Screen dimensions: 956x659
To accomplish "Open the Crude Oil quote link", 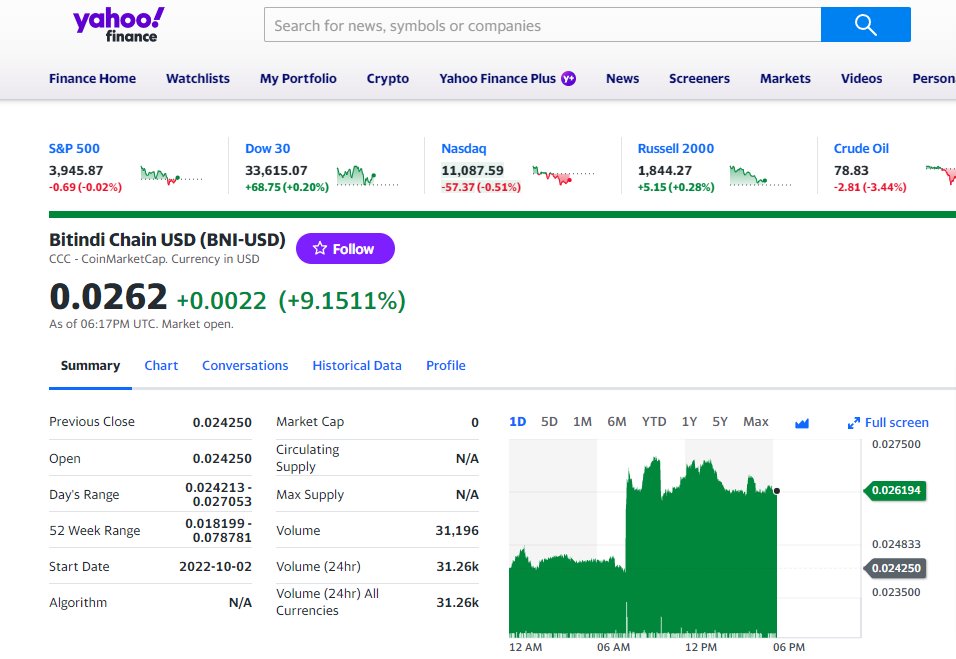I will click(x=861, y=148).
